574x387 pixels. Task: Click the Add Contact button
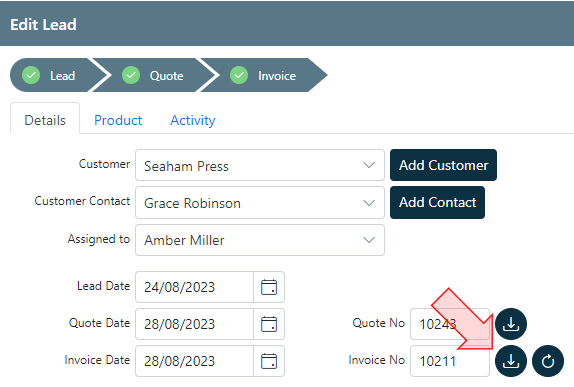coord(437,202)
